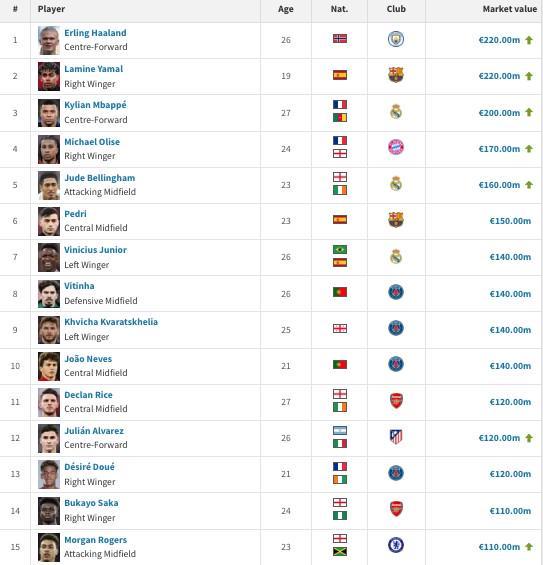Viewport: 543px width, 565px height.
Task: Click Arsenal crest in Declan Rice row
Action: click(x=396, y=400)
